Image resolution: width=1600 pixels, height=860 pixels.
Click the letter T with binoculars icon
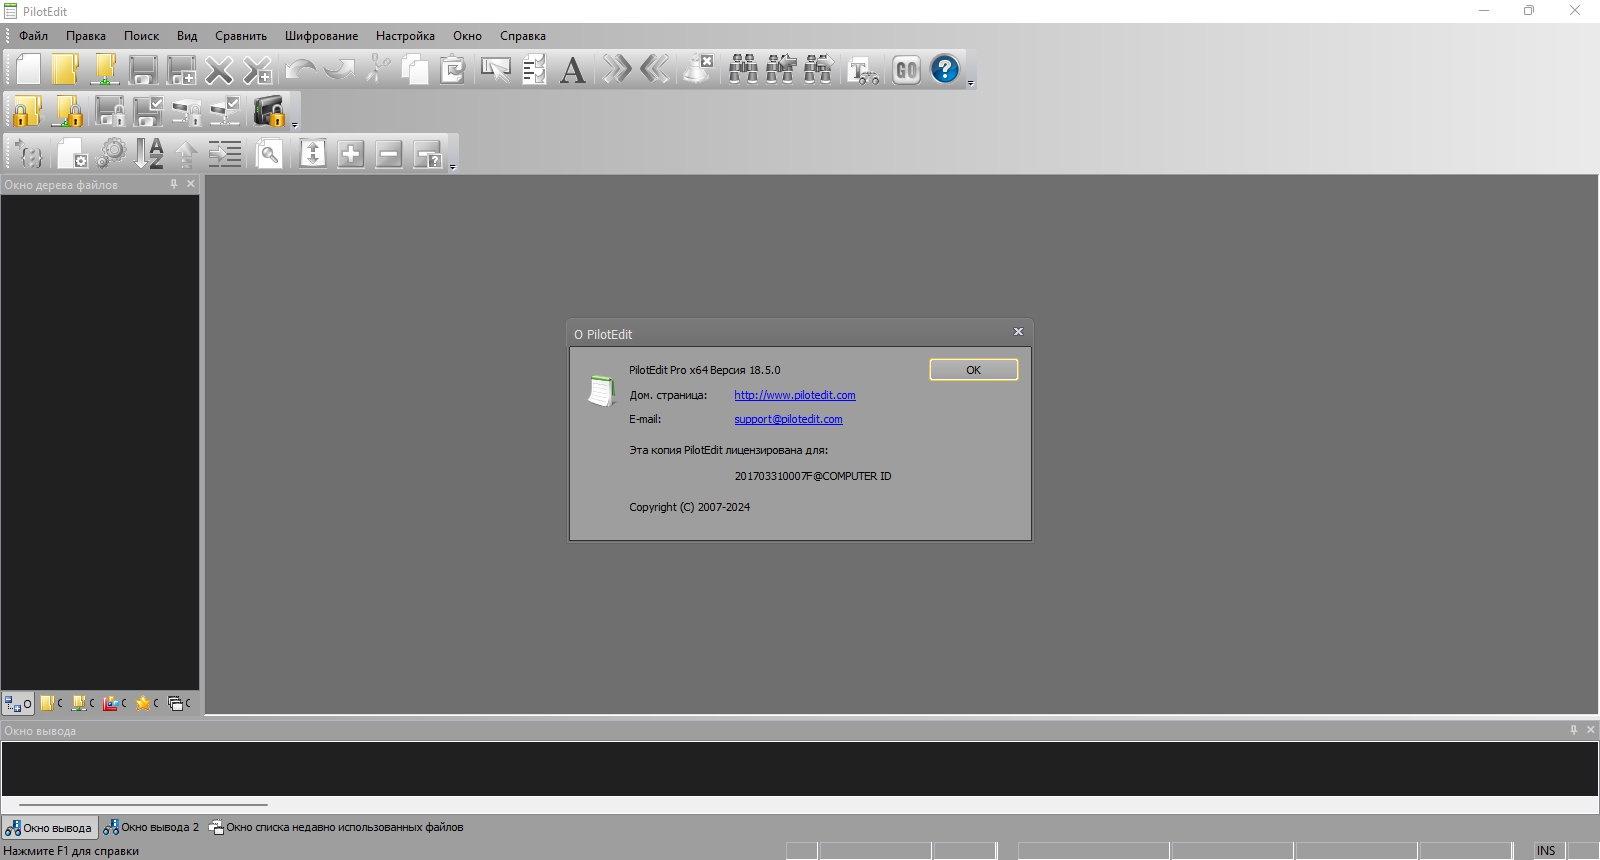point(863,69)
